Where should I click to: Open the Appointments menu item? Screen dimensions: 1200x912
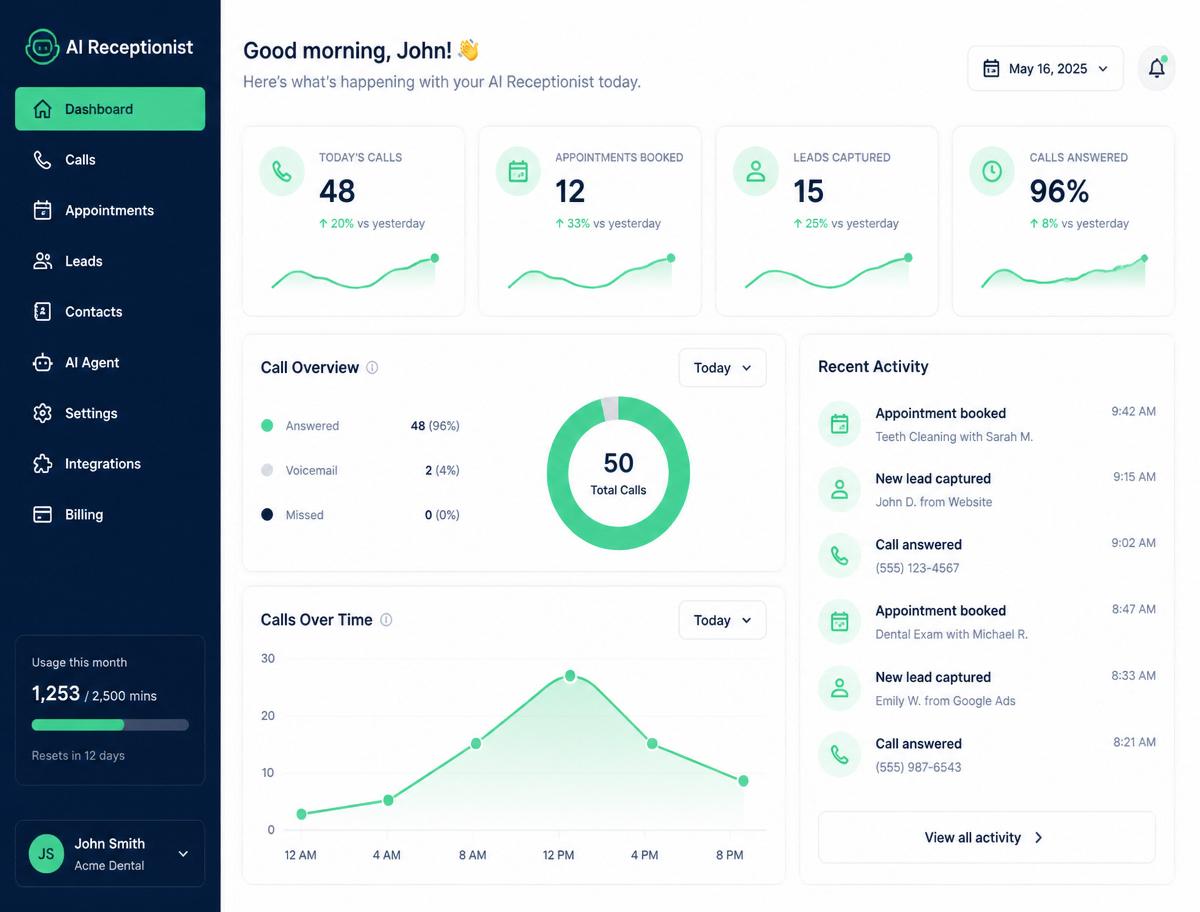pos(110,210)
